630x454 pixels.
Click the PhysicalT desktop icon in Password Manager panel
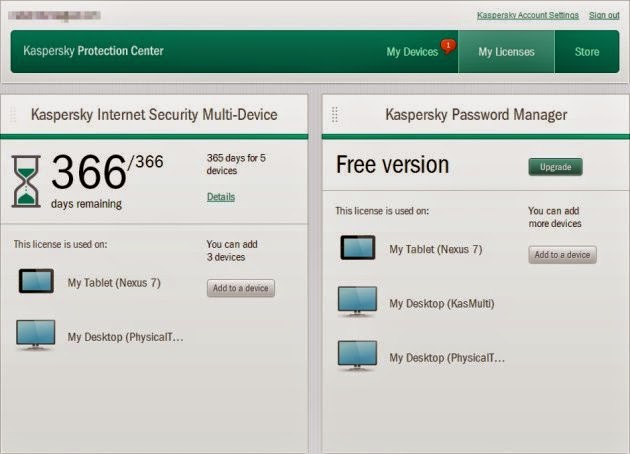point(357,356)
